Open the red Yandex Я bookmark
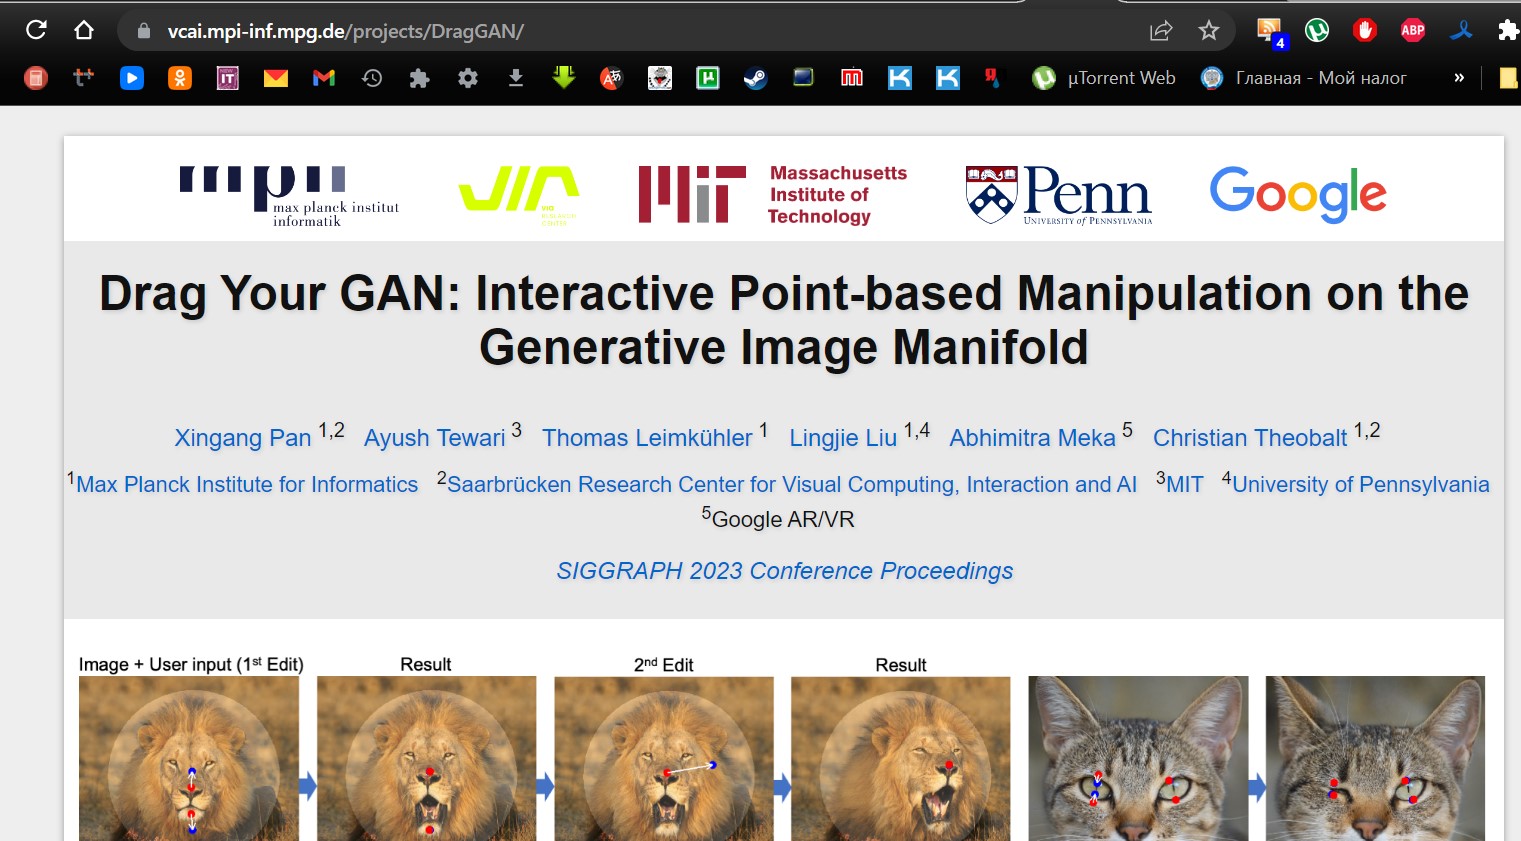 click(992, 78)
